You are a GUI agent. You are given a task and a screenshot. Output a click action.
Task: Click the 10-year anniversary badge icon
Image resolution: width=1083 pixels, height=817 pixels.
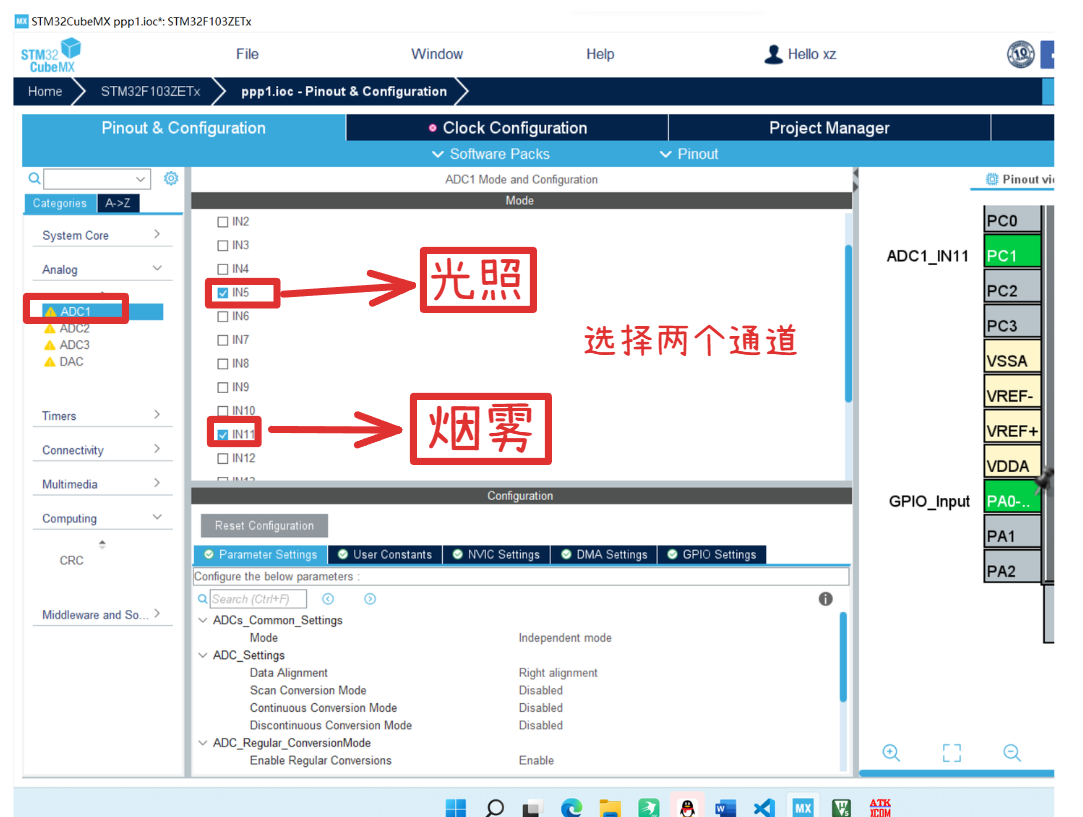point(1020,54)
